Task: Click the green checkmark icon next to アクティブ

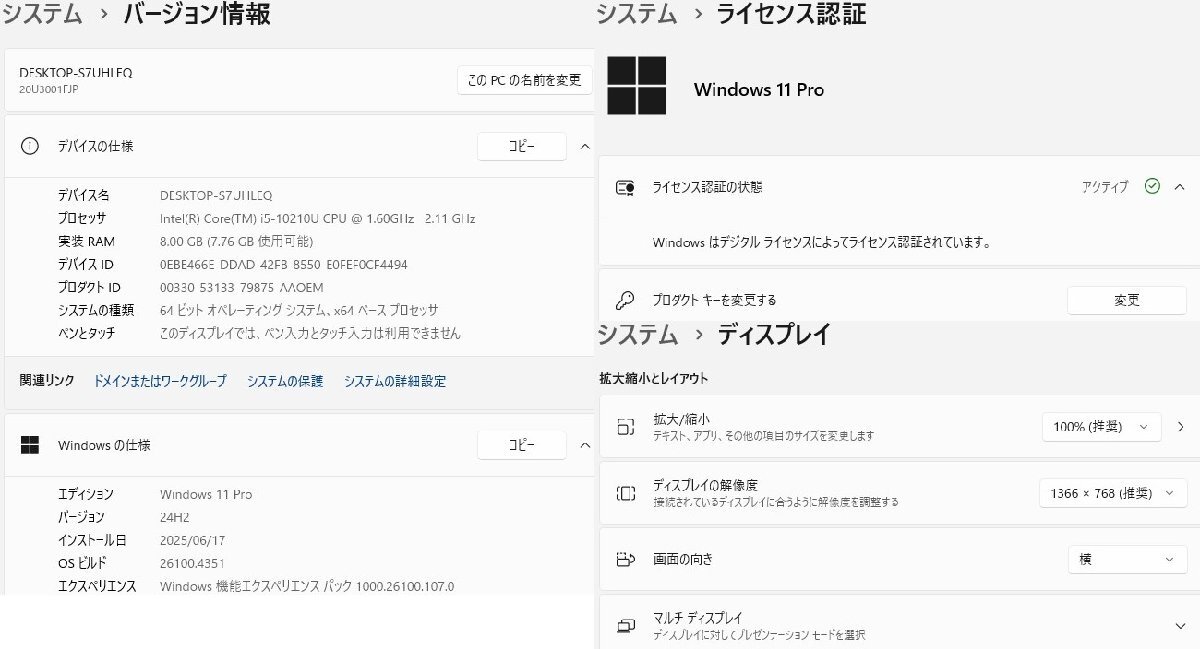Action: click(1152, 186)
